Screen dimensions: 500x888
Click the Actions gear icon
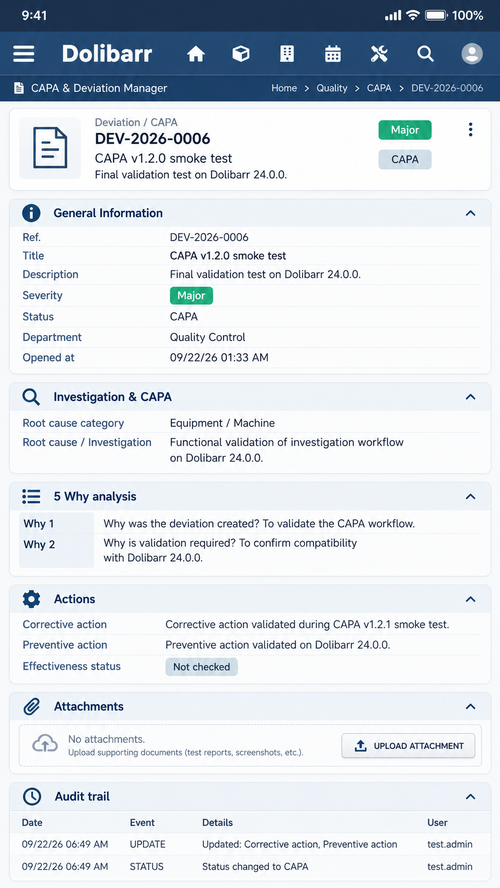click(x=31, y=599)
